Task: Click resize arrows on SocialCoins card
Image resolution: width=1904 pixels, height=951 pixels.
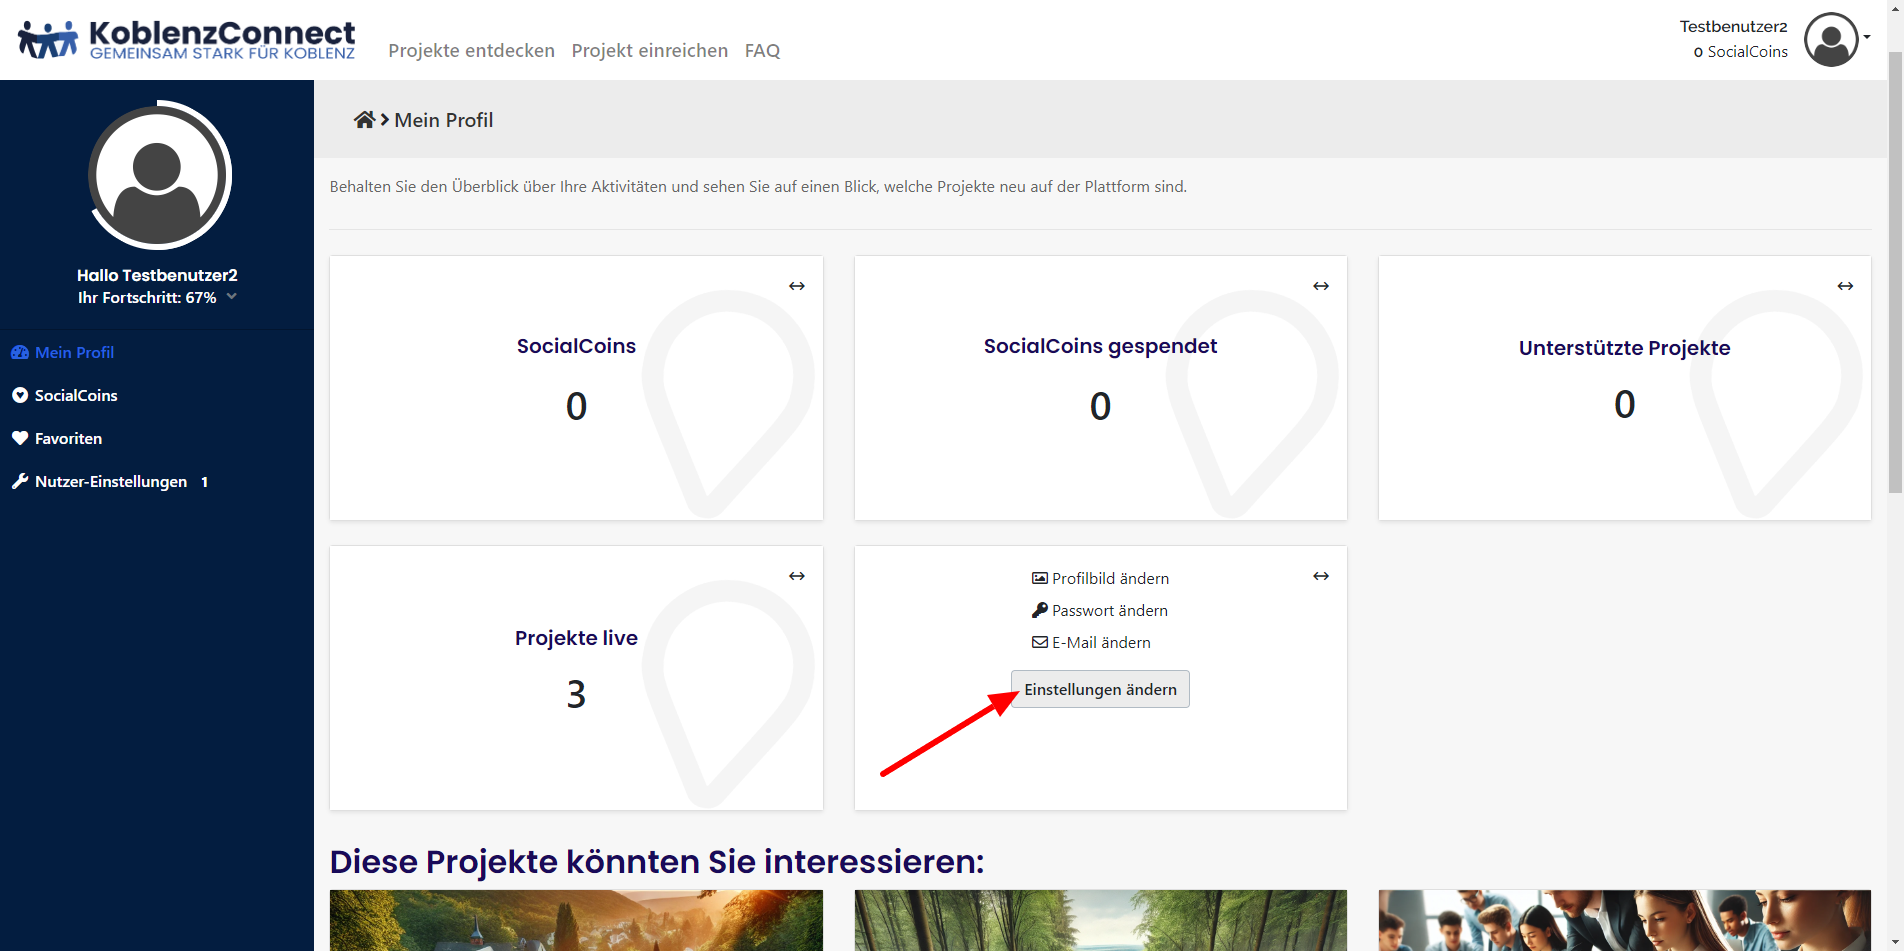Action: click(x=797, y=286)
